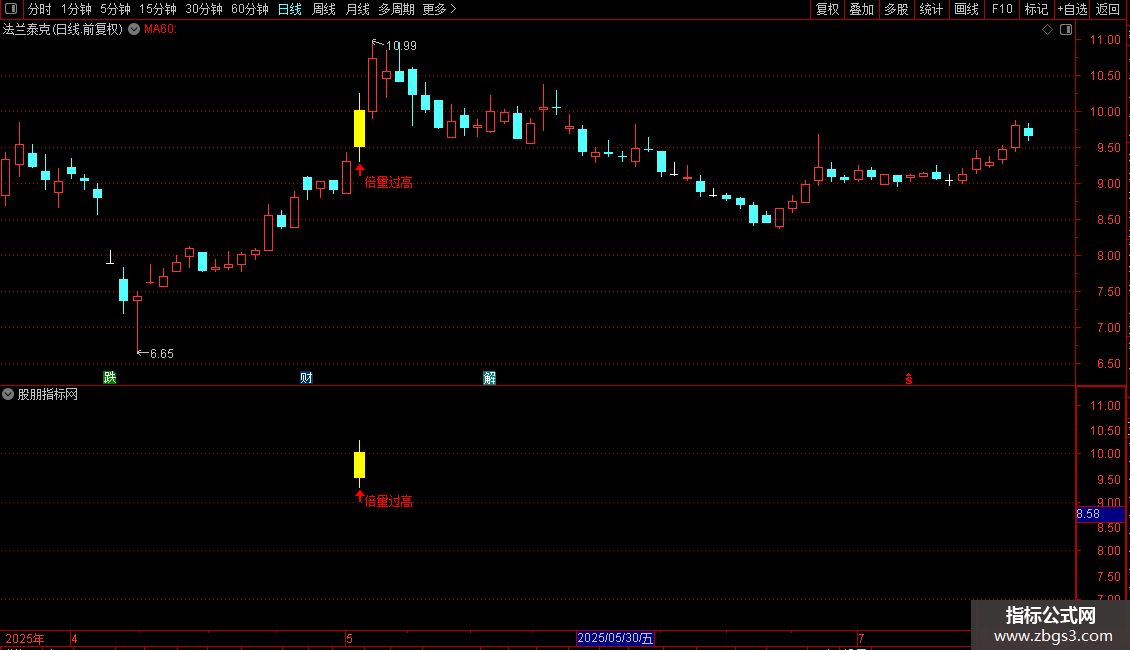Click the MA60 indicator label

pyautogui.click(x=160, y=29)
